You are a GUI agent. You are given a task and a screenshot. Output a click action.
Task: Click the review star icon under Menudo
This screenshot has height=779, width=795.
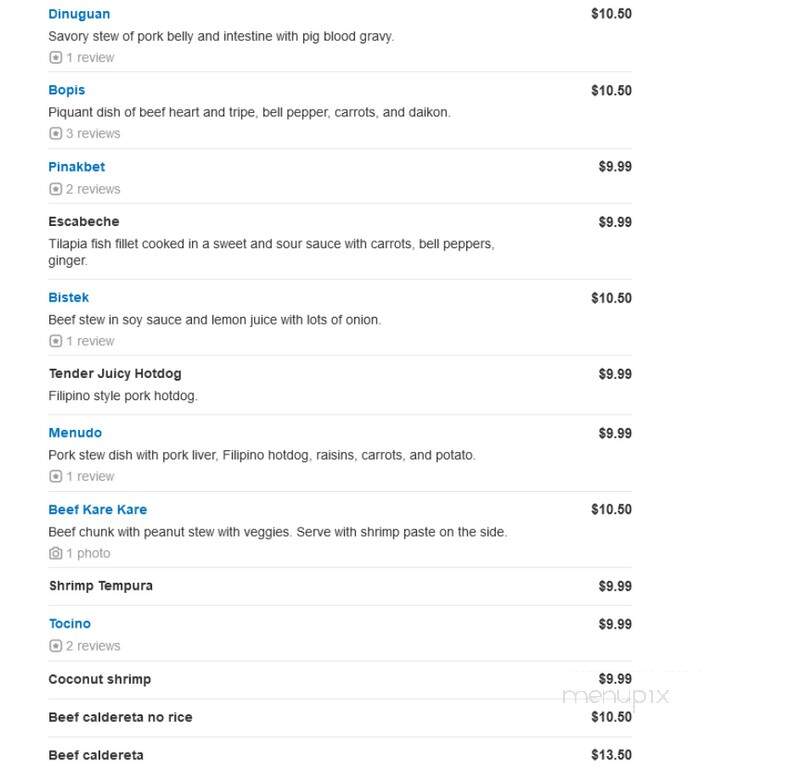(55, 476)
